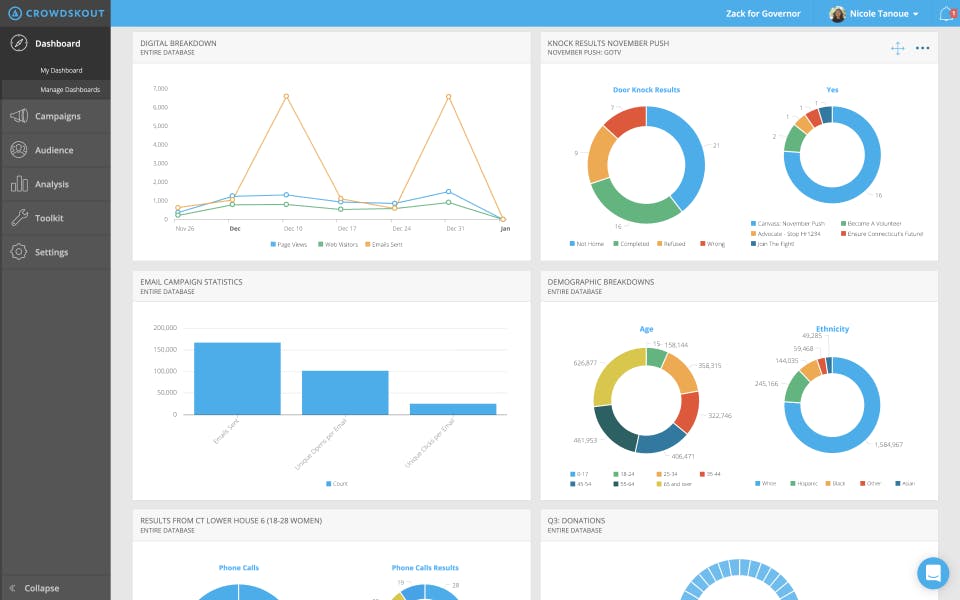Go to the Analysis section
Image resolution: width=960 pixels, height=600 pixels.
click(51, 184)
